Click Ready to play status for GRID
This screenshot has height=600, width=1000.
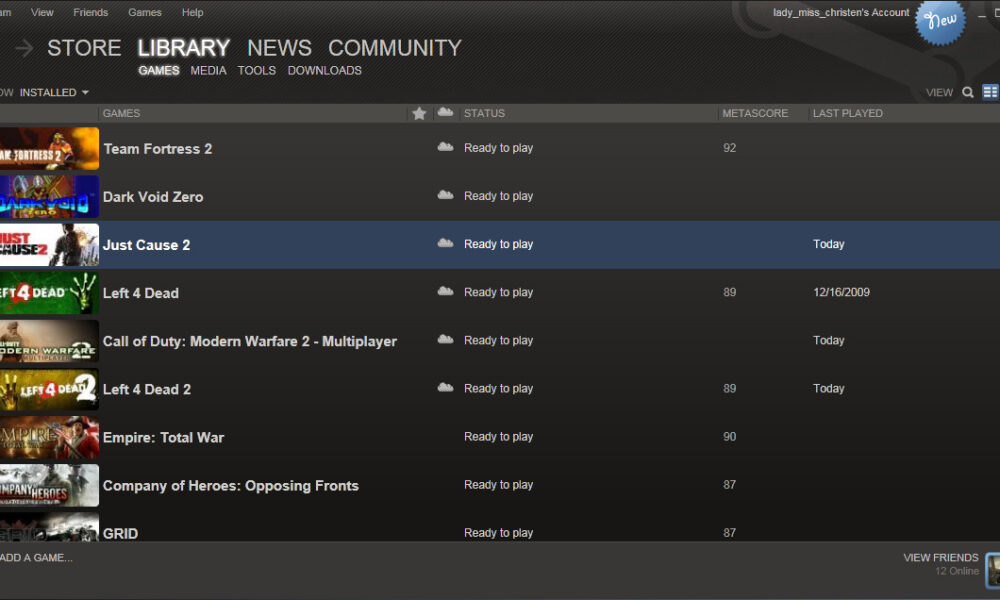pyautogui.click(x=498, y=532)
